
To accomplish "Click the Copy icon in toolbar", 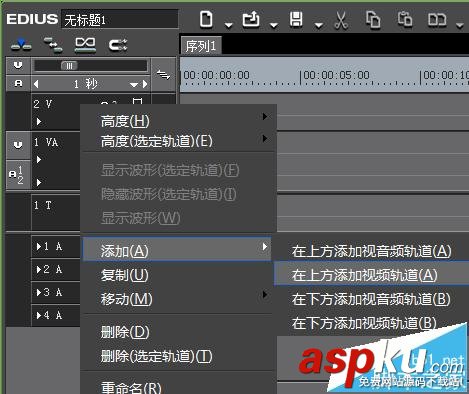I will click(373, 19).
